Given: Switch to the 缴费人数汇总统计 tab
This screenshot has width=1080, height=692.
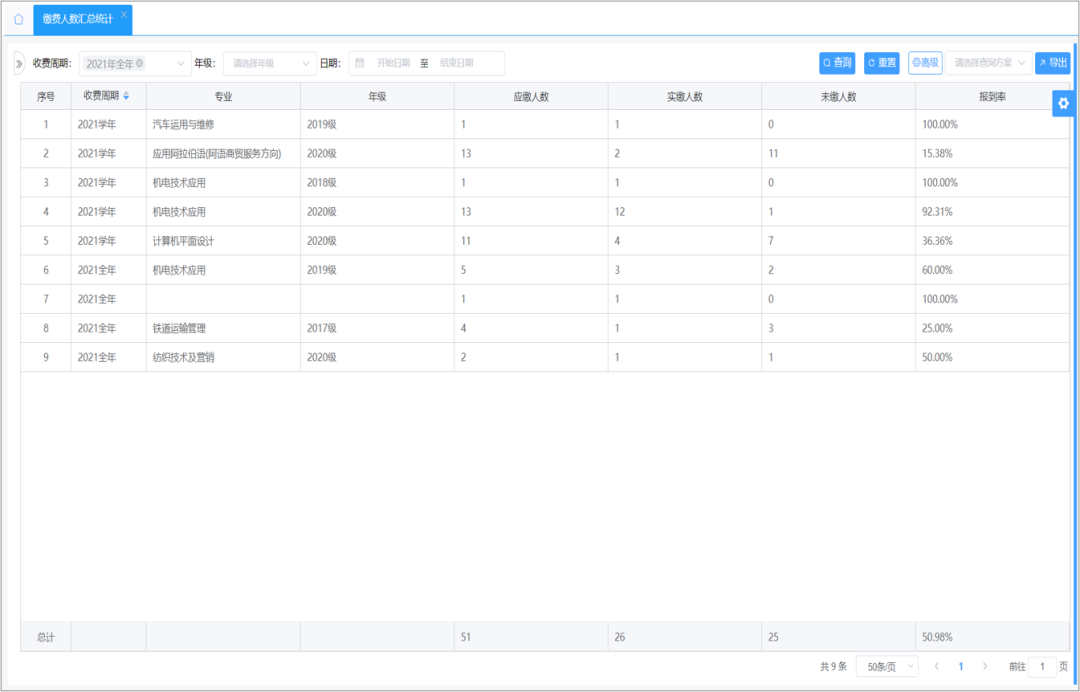Looking at the screenshot, I should pyautogui.click(x=77, y=19).
